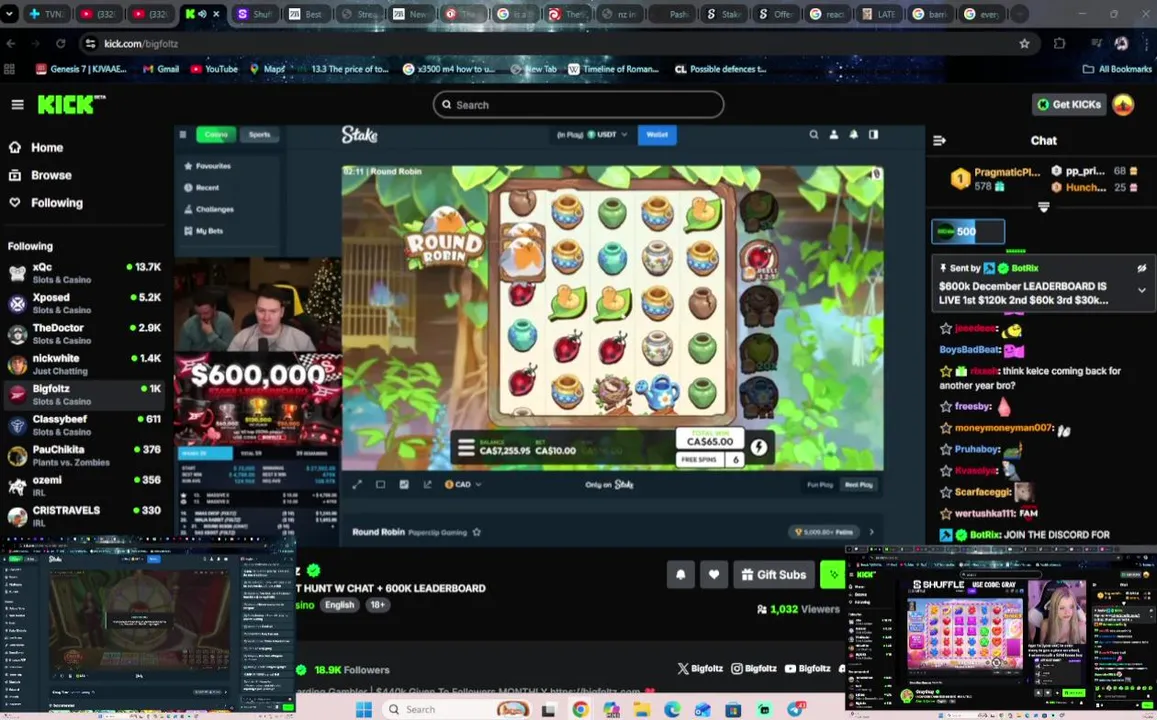Open the Kick hamburger sidebar menu
This screenshot has width=1157, height=720.
[x=18, y=105]
